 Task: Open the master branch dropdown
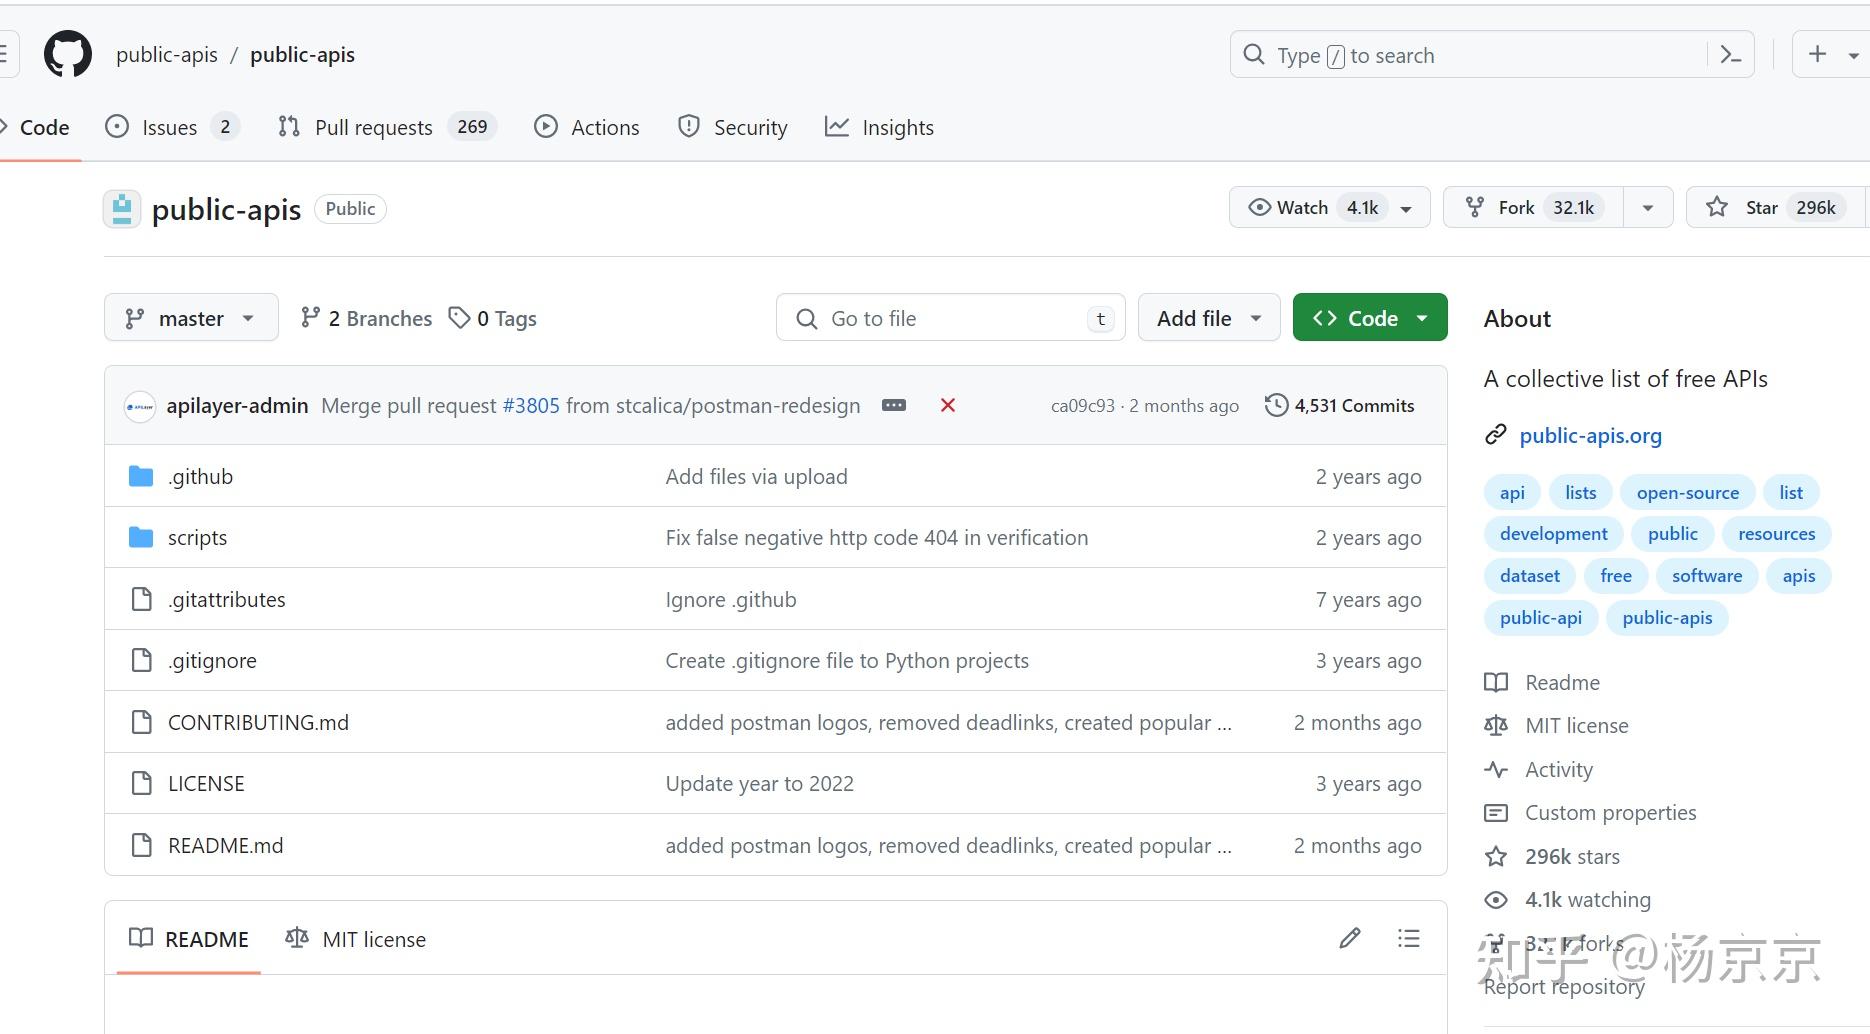pos(191,318)
